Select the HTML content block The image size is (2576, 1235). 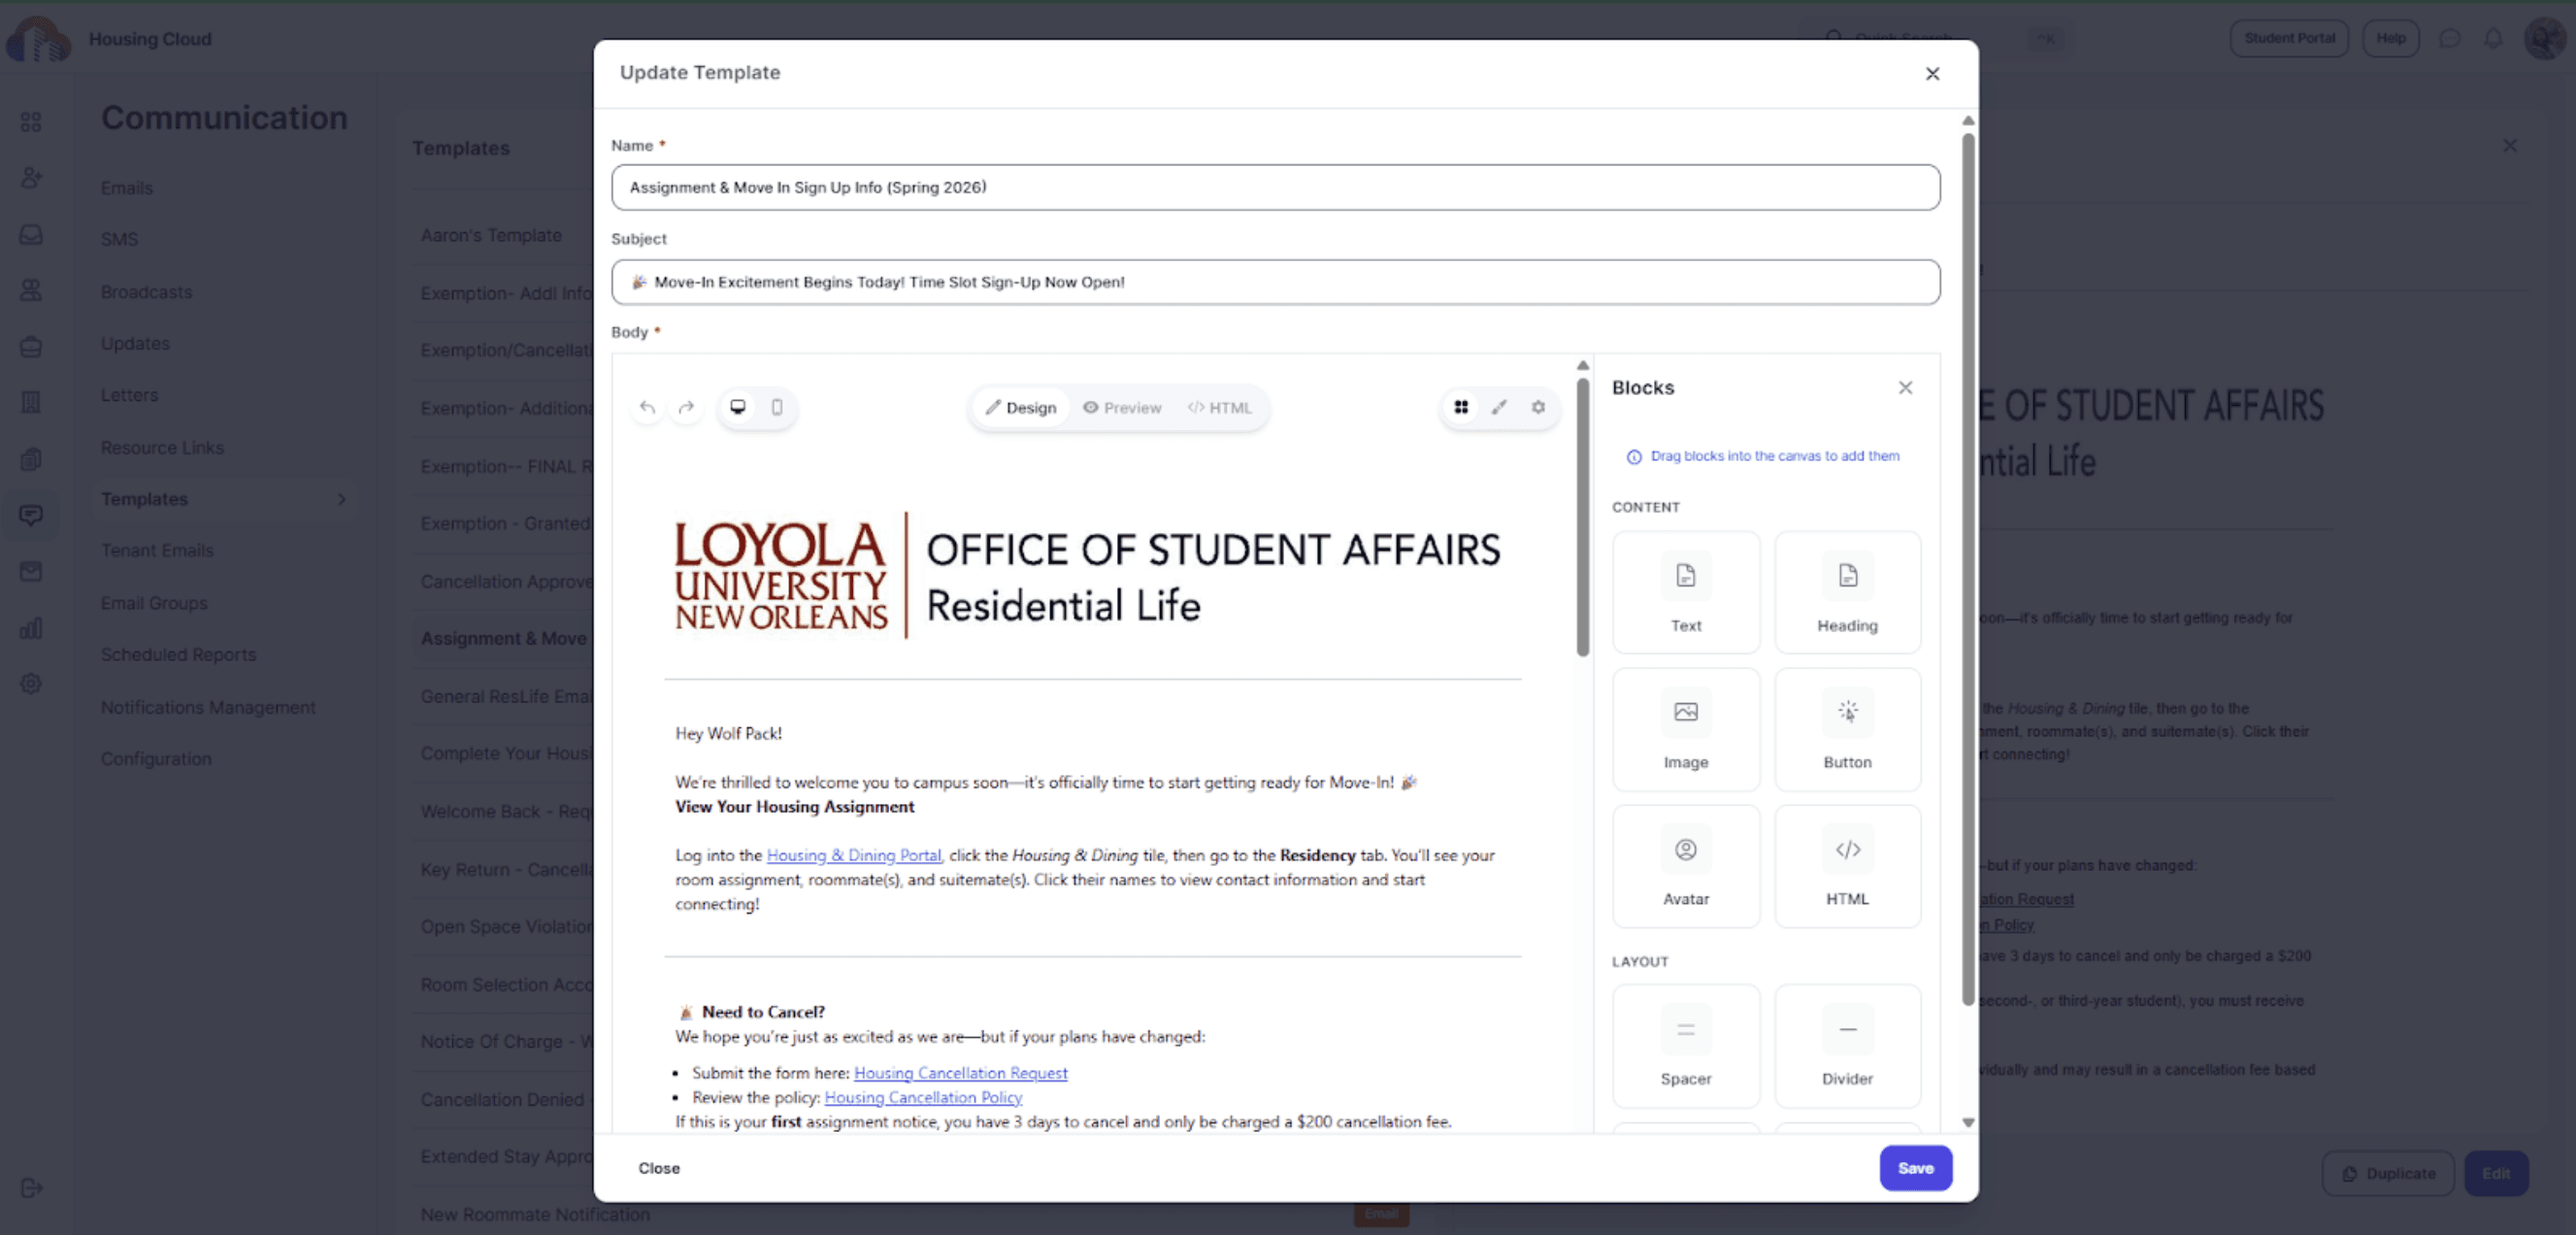(x=1846, y=866)
